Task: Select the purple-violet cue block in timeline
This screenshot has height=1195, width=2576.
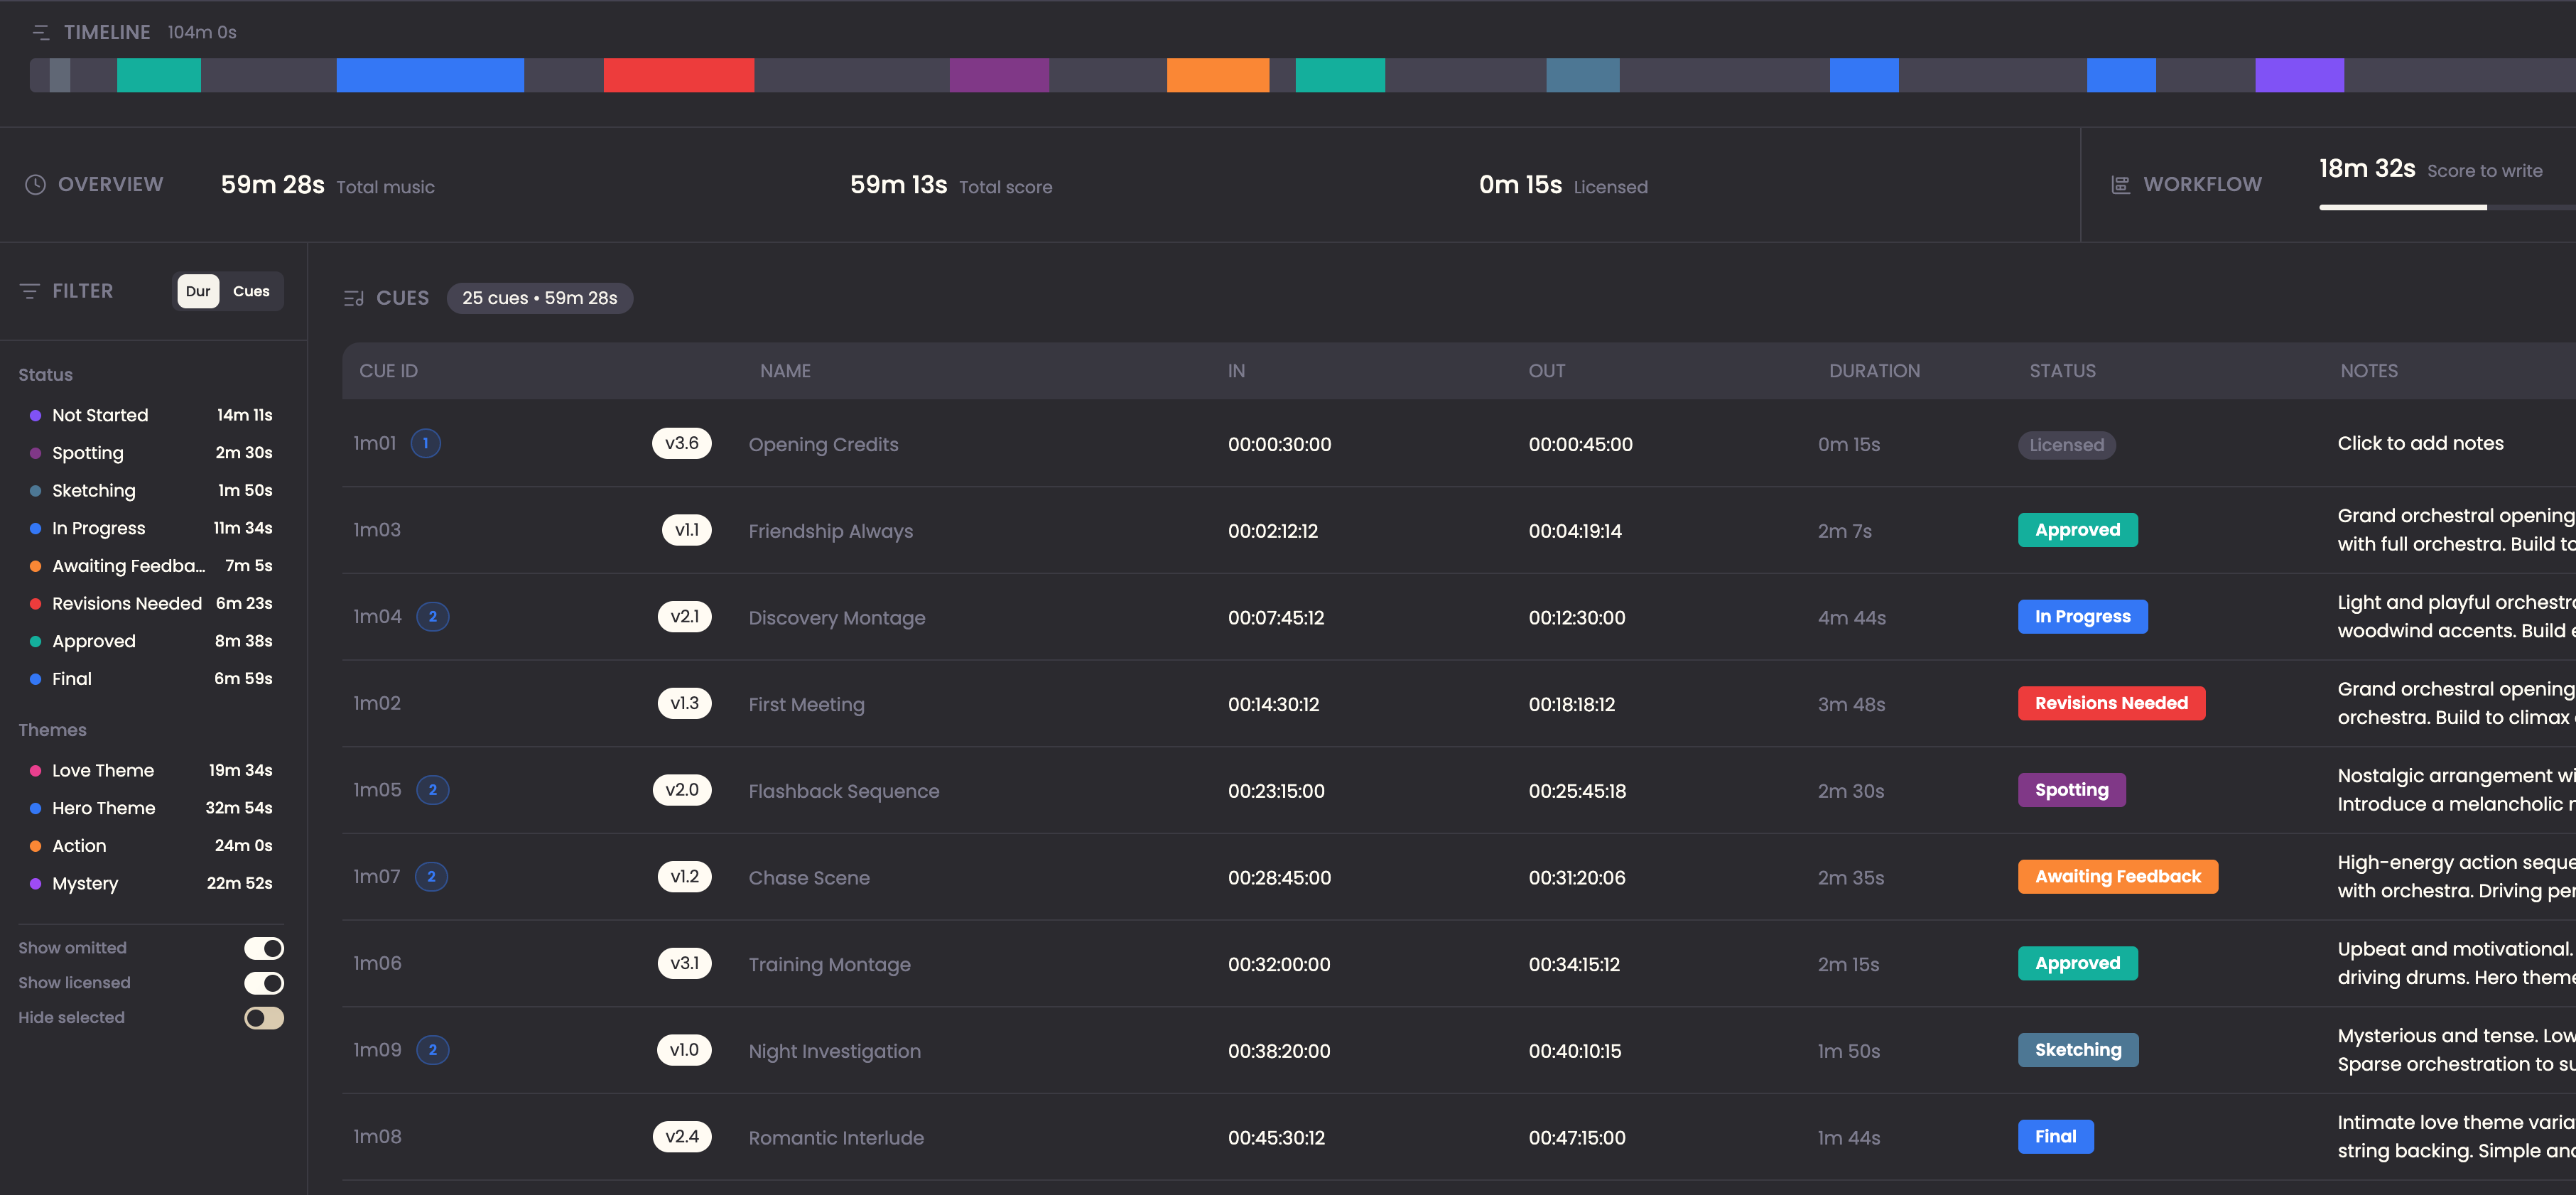Action: coord(2299,75)
